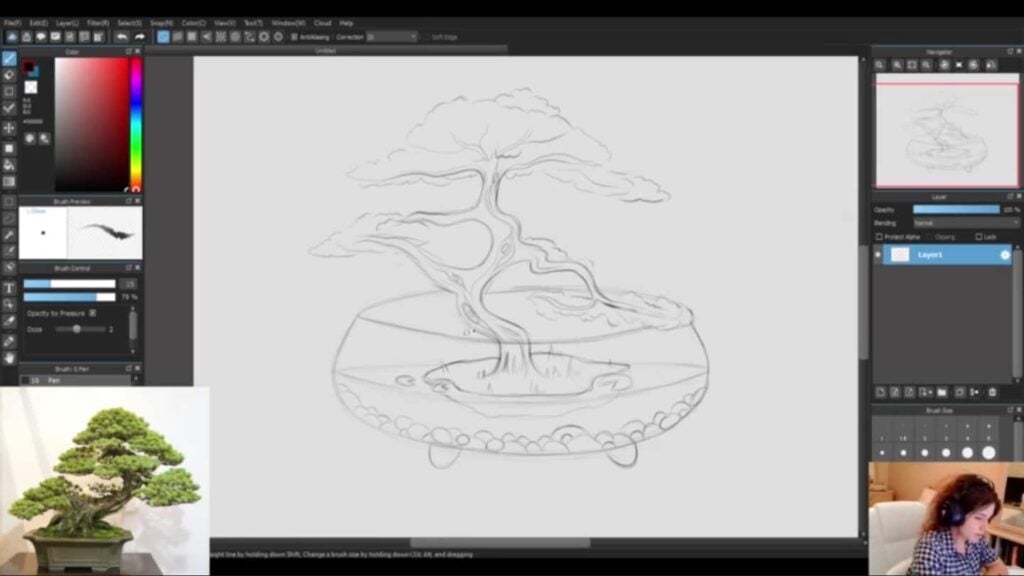This screenshot has height=576, width=1024.
Task: Adjust the layer Opacity slider
Action: [955, 210]
